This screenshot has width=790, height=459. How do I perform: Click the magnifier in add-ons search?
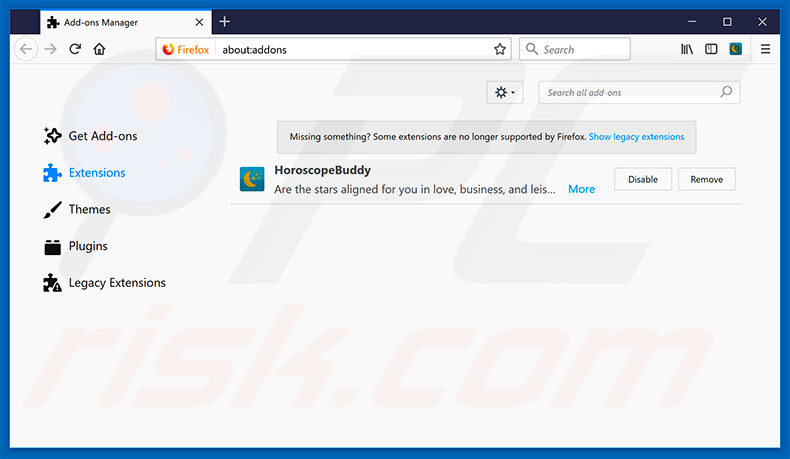coord(726,92)
